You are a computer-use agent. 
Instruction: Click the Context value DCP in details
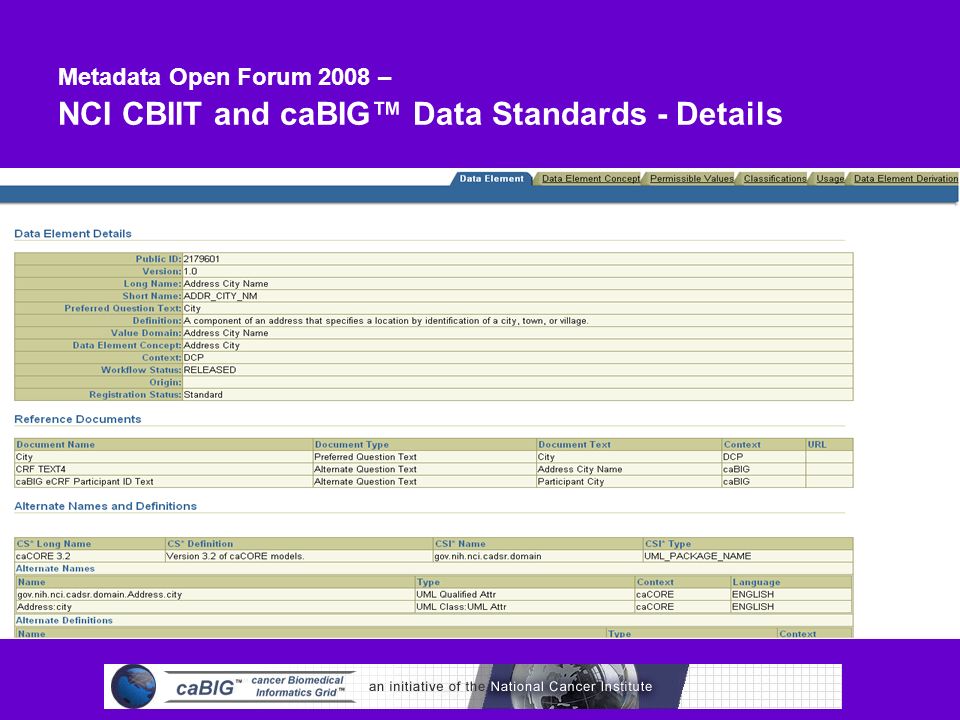193,358
